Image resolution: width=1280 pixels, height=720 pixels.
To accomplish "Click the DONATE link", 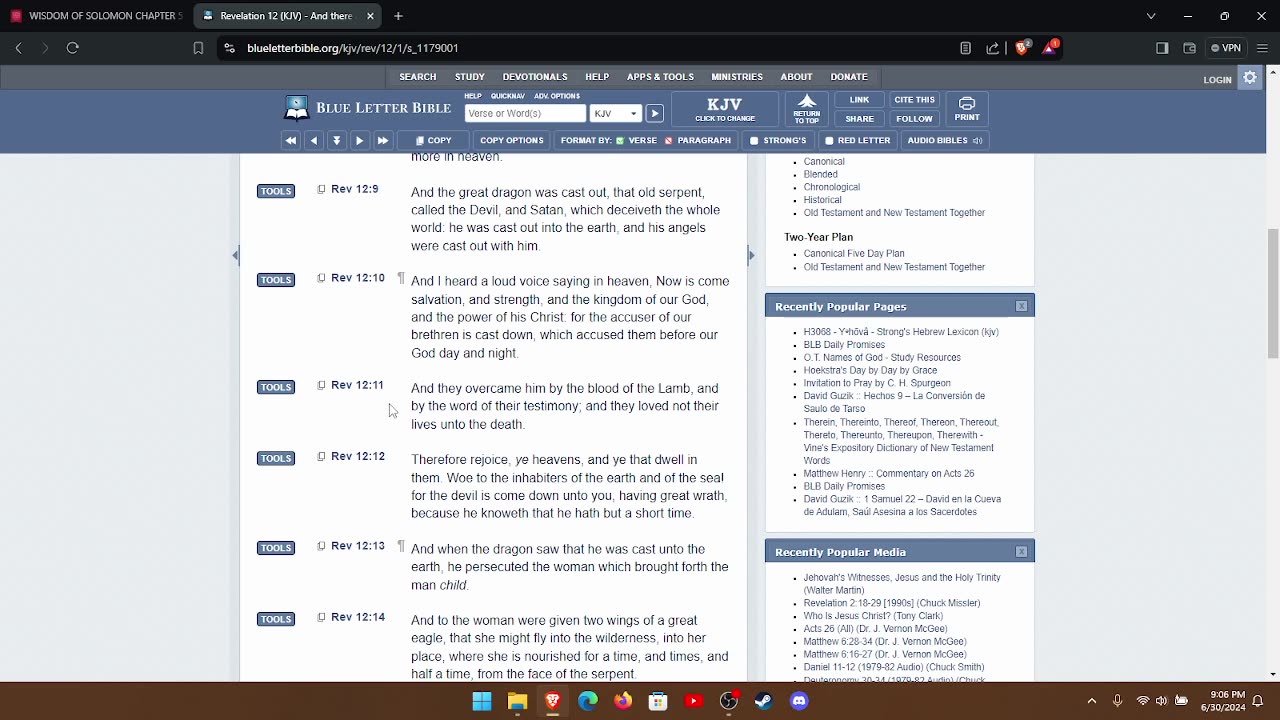I will [849, 77].
